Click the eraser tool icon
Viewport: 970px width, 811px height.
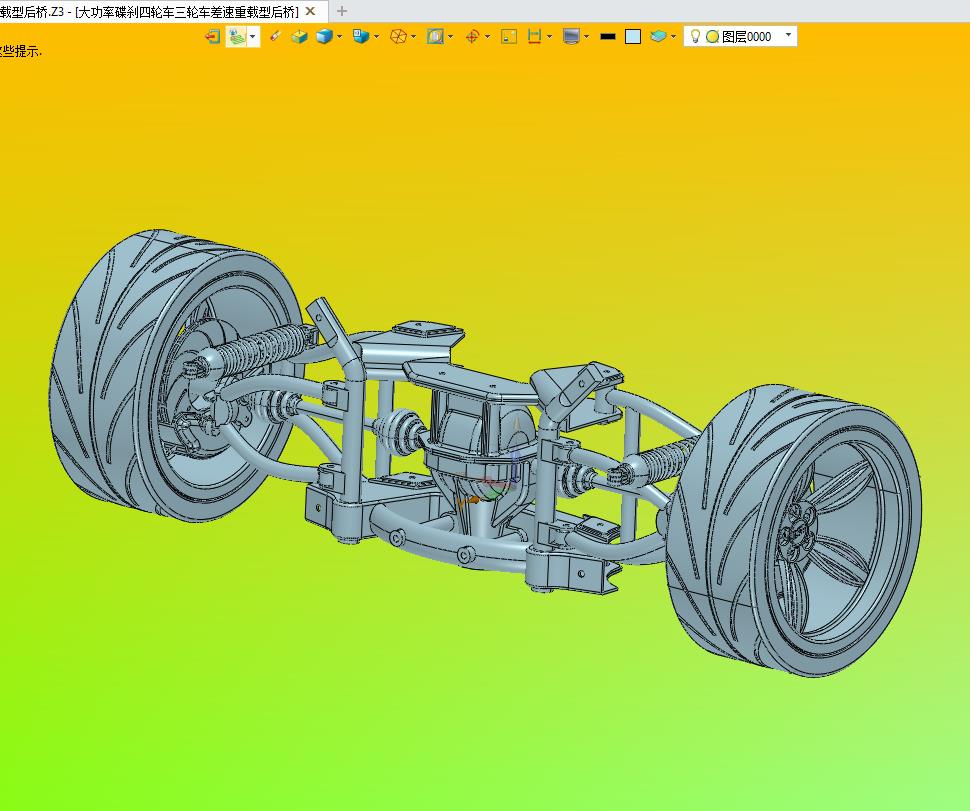click(275, 36)
